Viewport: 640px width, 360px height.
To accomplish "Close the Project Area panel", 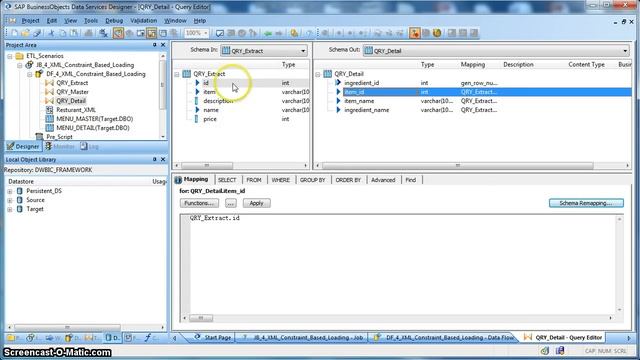I will pos(163,45).
